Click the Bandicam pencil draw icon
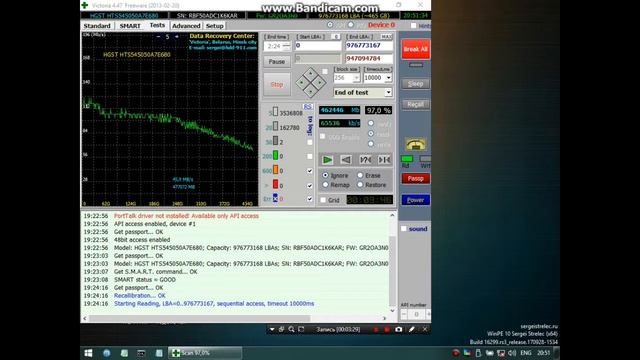Image resolution: width=640 pixels, height=360 pixels. point(412,329)
